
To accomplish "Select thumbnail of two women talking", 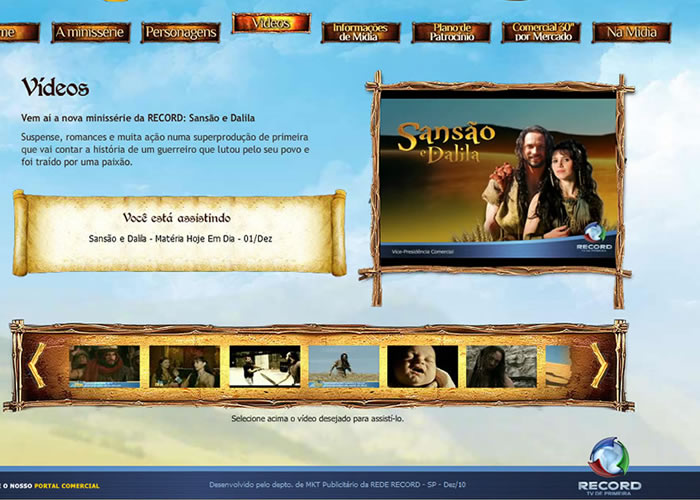I will 184,367.
